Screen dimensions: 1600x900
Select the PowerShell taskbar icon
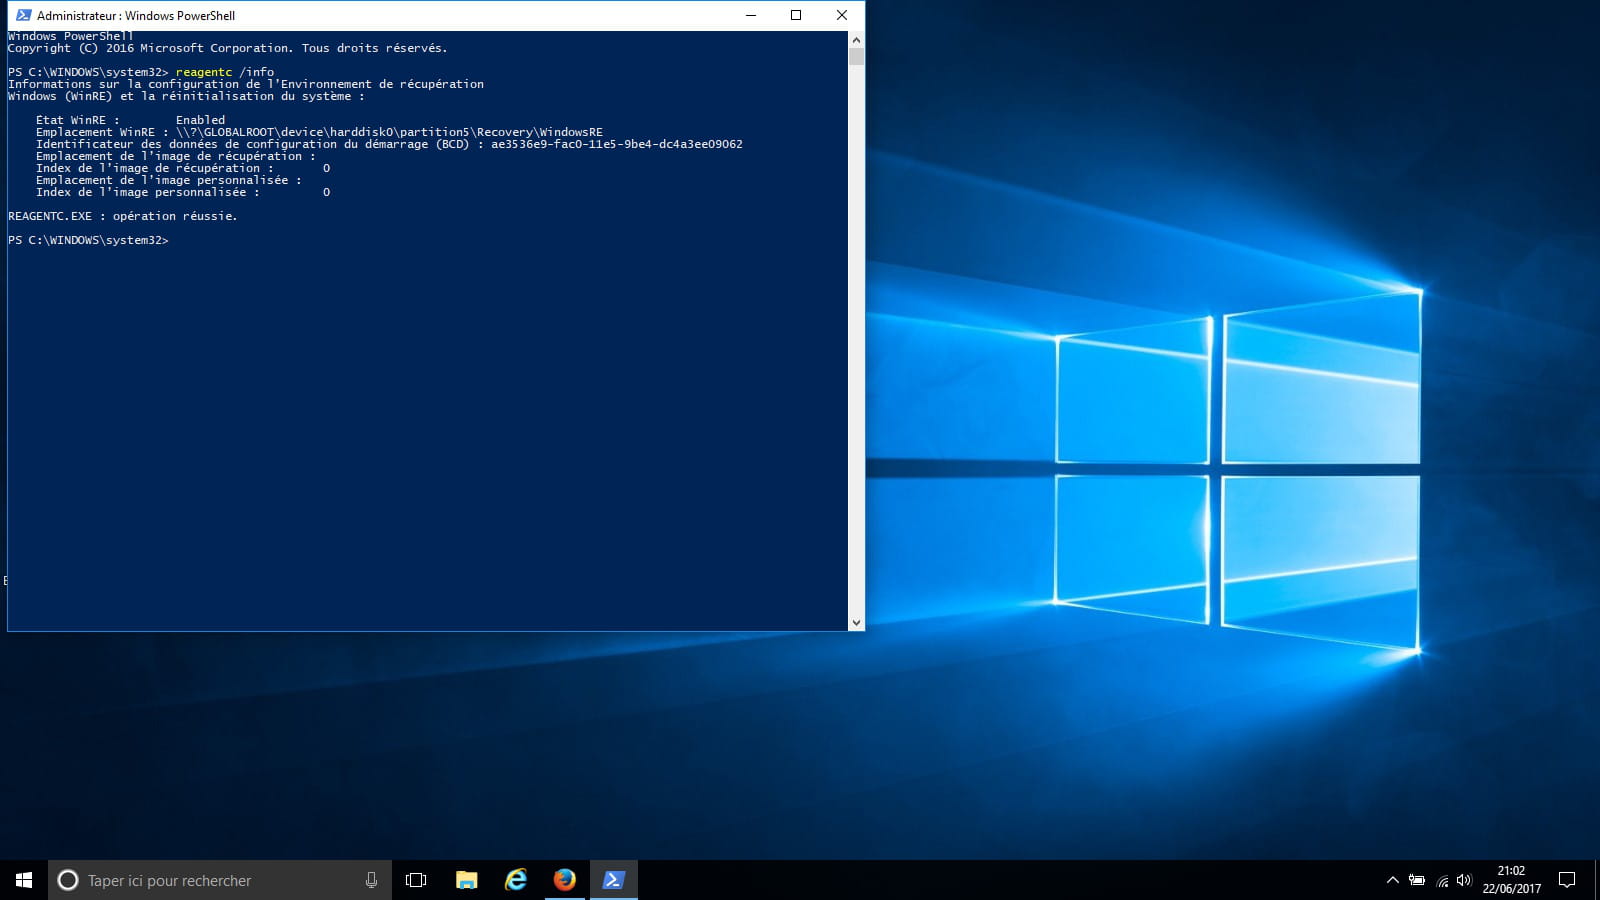pyautogui.click(x=614, y=880)
